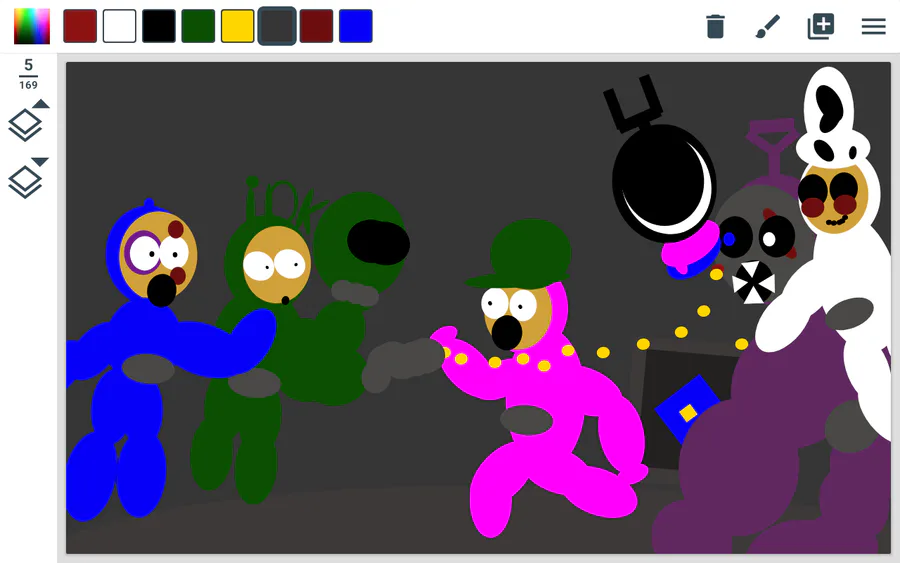Click the layer counter 5 of 169
Screen dimensions: 900x563
[28, 75]
